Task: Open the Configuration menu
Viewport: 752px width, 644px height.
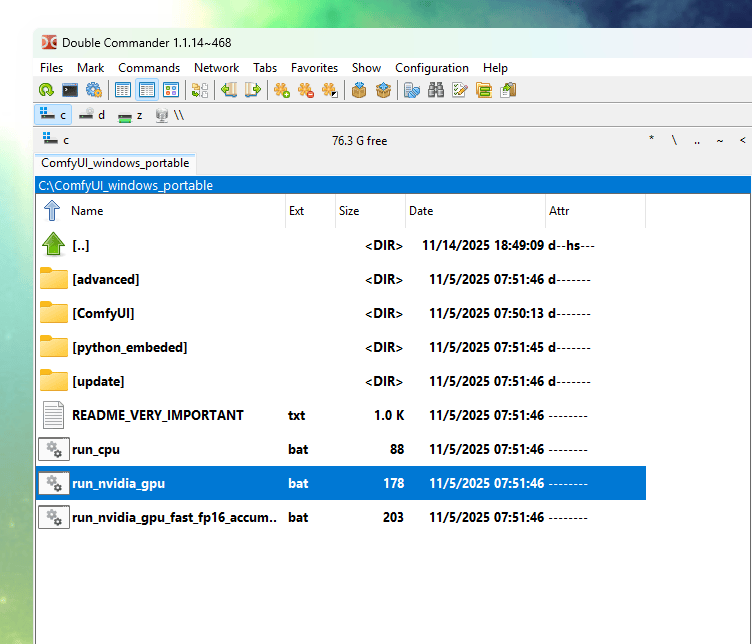Action: (x=432, y=68)
